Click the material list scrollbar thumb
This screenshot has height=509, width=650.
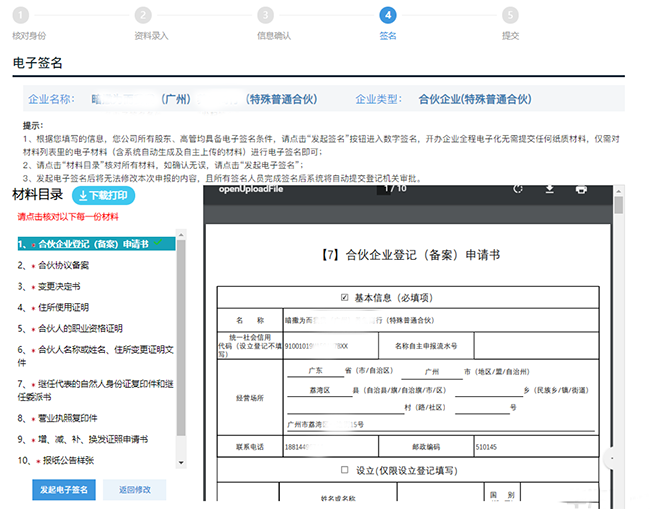click(181, 338)
